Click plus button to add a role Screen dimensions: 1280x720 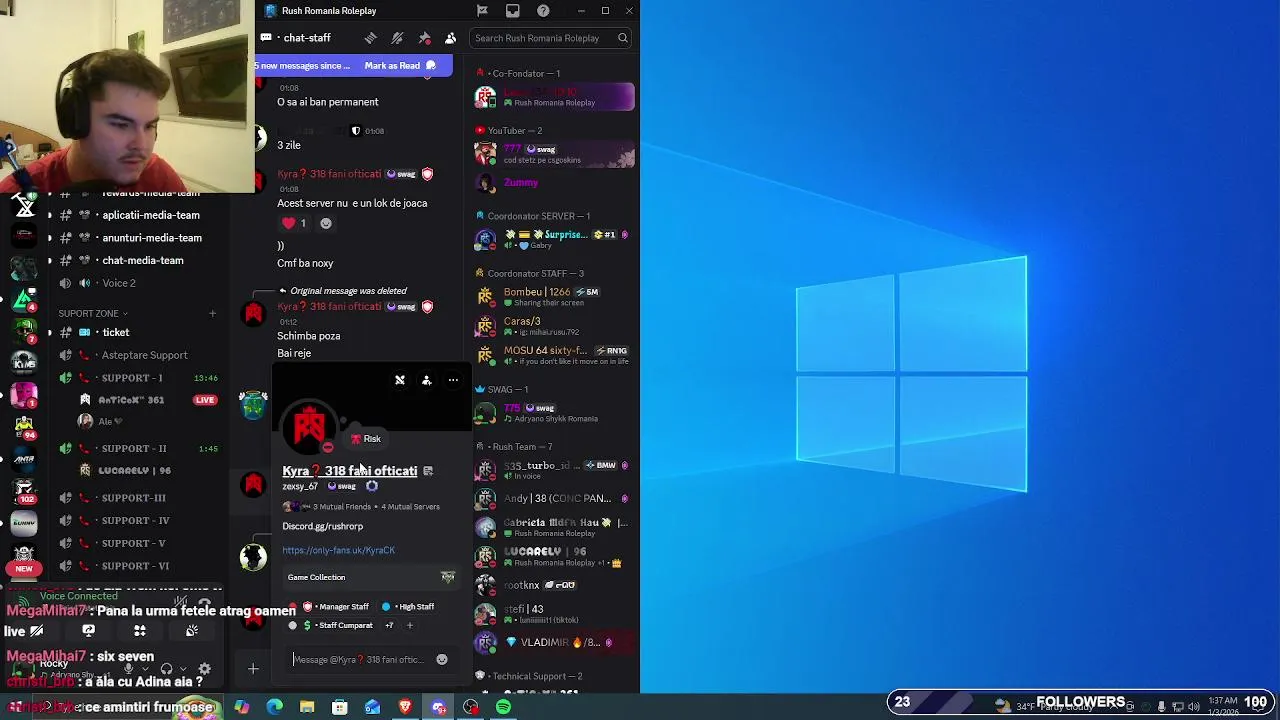tap(409, 626)
